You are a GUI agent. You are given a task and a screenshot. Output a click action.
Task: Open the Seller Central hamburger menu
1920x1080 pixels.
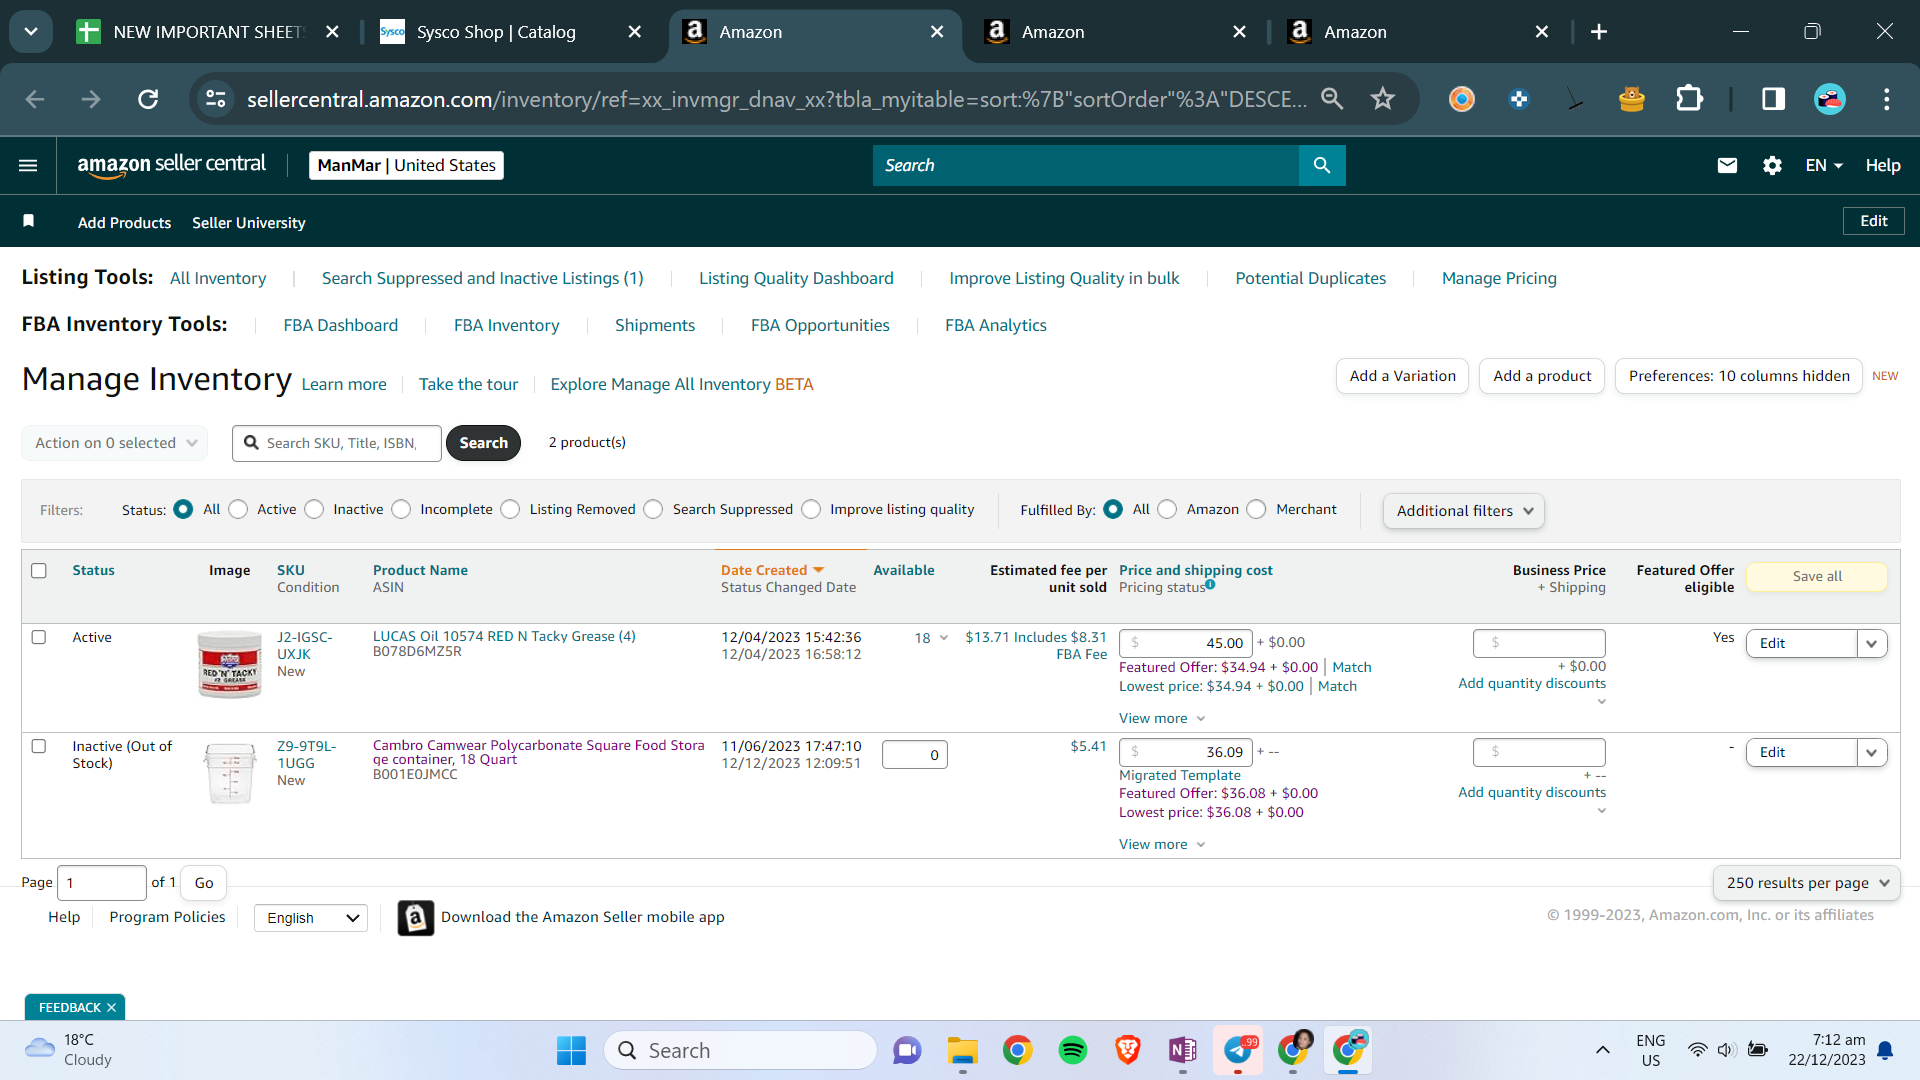[x=28, y=165]
